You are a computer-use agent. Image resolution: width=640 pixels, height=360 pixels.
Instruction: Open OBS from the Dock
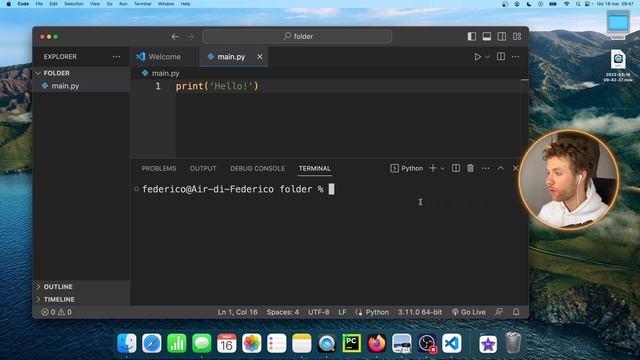coord(427,343)
